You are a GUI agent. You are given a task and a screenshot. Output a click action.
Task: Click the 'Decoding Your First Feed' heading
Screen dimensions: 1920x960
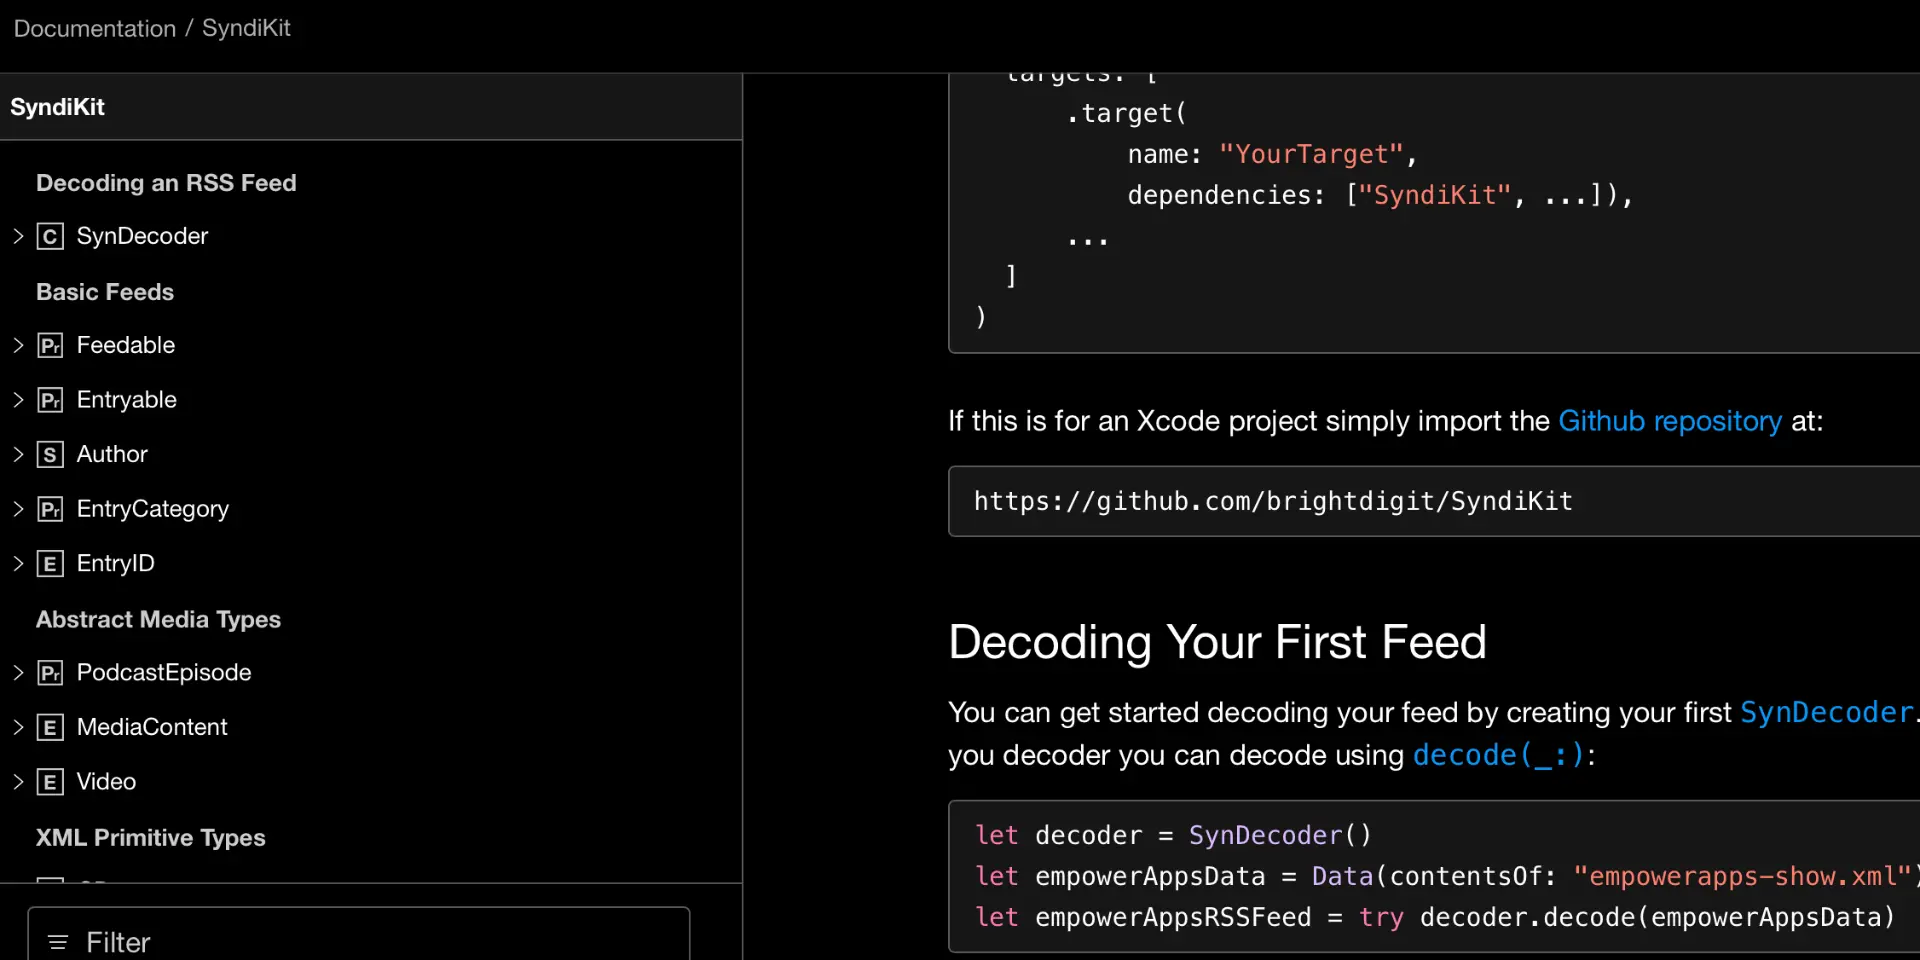click(1217, 642)
